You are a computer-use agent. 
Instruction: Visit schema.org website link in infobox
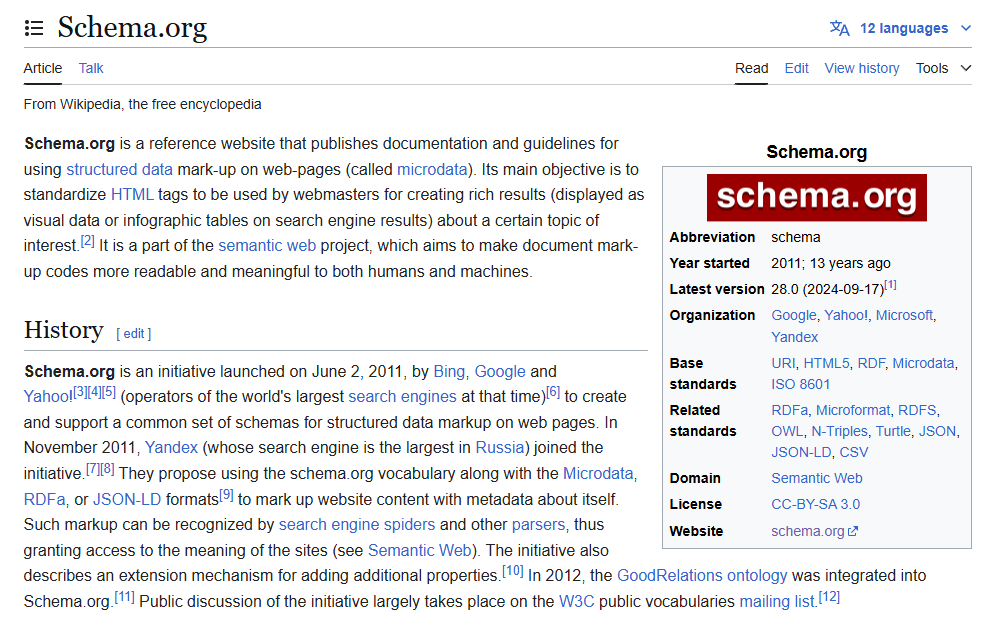point(808,531)
